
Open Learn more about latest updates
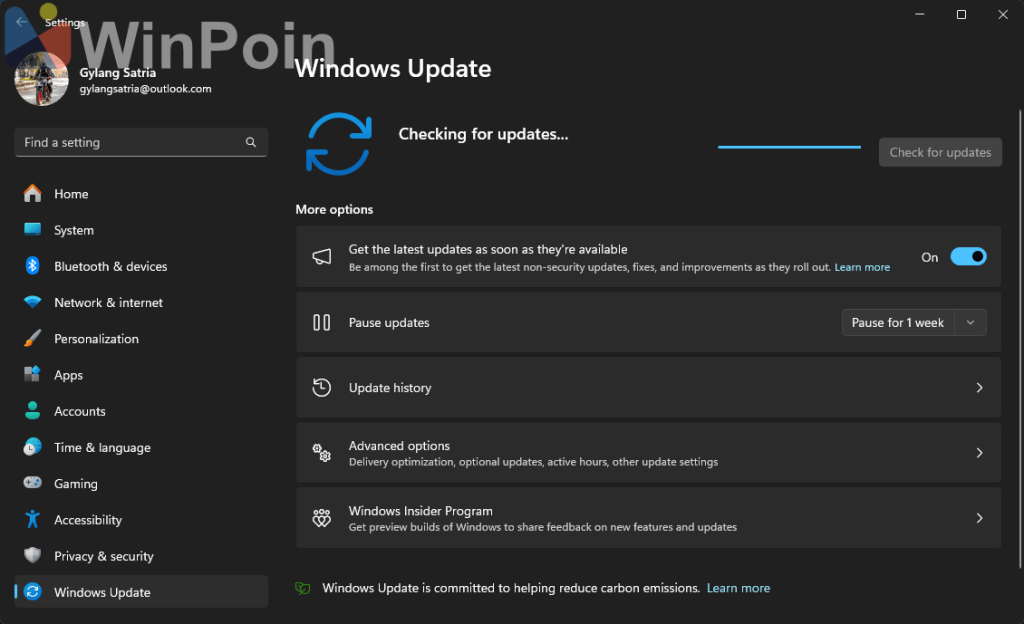click(x=862, y=267)
